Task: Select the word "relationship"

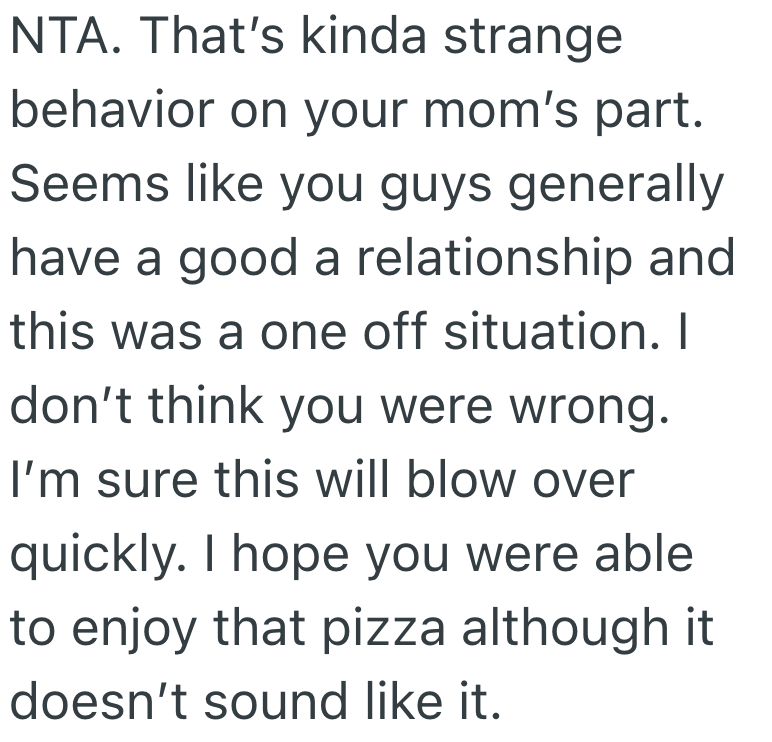Action: 501,258
